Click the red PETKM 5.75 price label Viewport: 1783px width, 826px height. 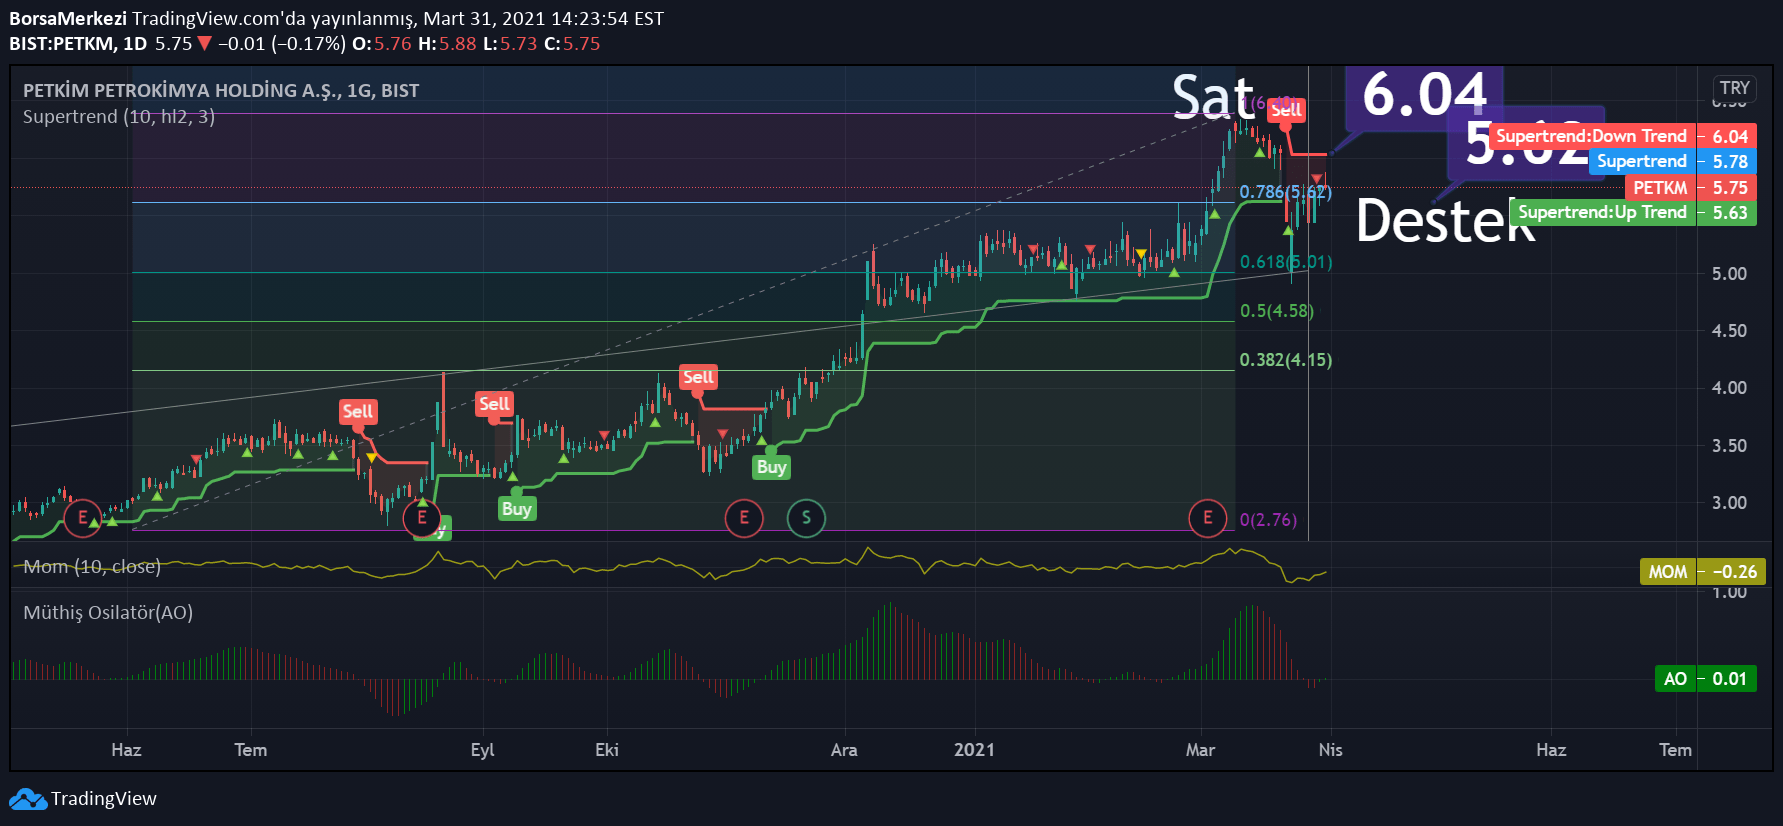tap(1691, 188)
